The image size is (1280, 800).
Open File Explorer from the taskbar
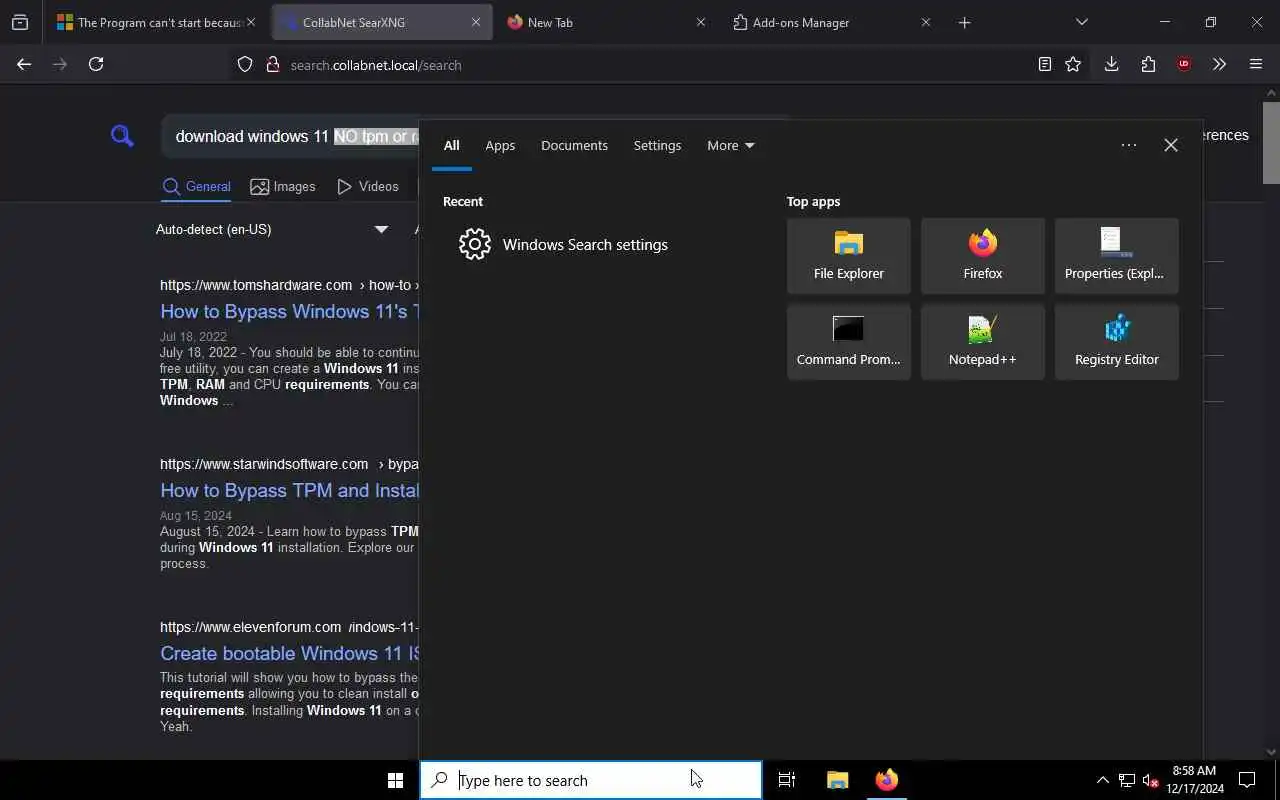(x=837, y=780)
